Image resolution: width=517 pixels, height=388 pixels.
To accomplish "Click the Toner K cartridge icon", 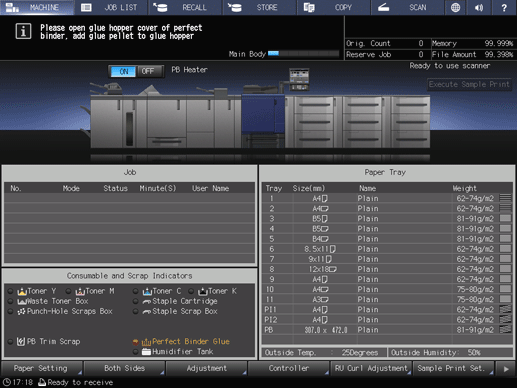I will click(x=203, y=291).
